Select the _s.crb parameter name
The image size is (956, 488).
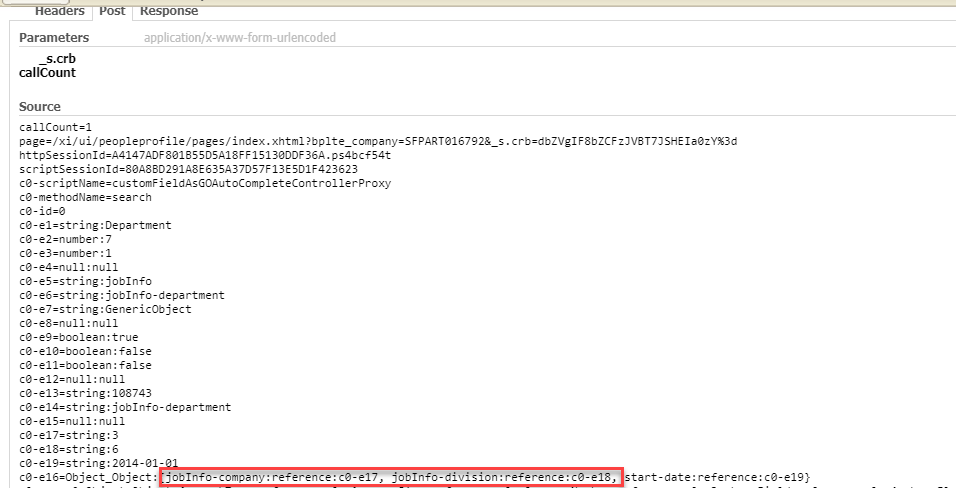coord(57,59)
